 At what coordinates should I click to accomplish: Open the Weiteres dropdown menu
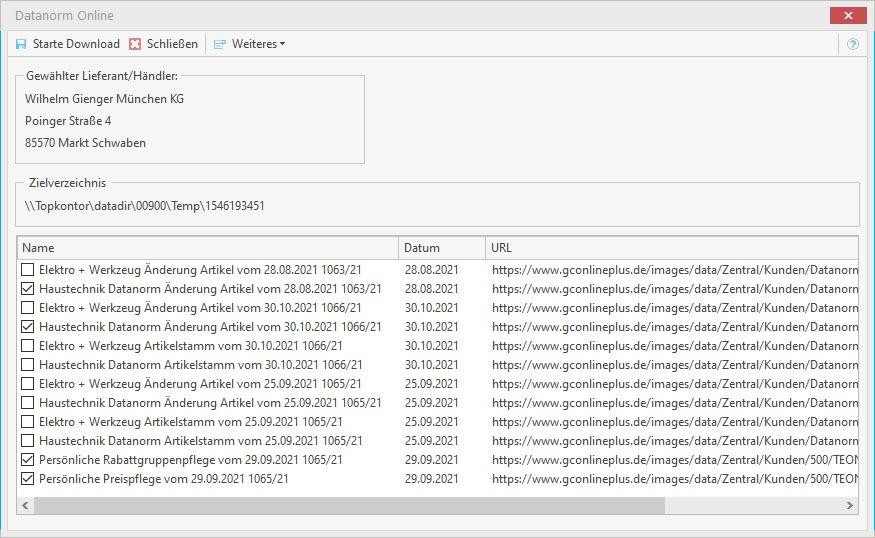point(258,44)
